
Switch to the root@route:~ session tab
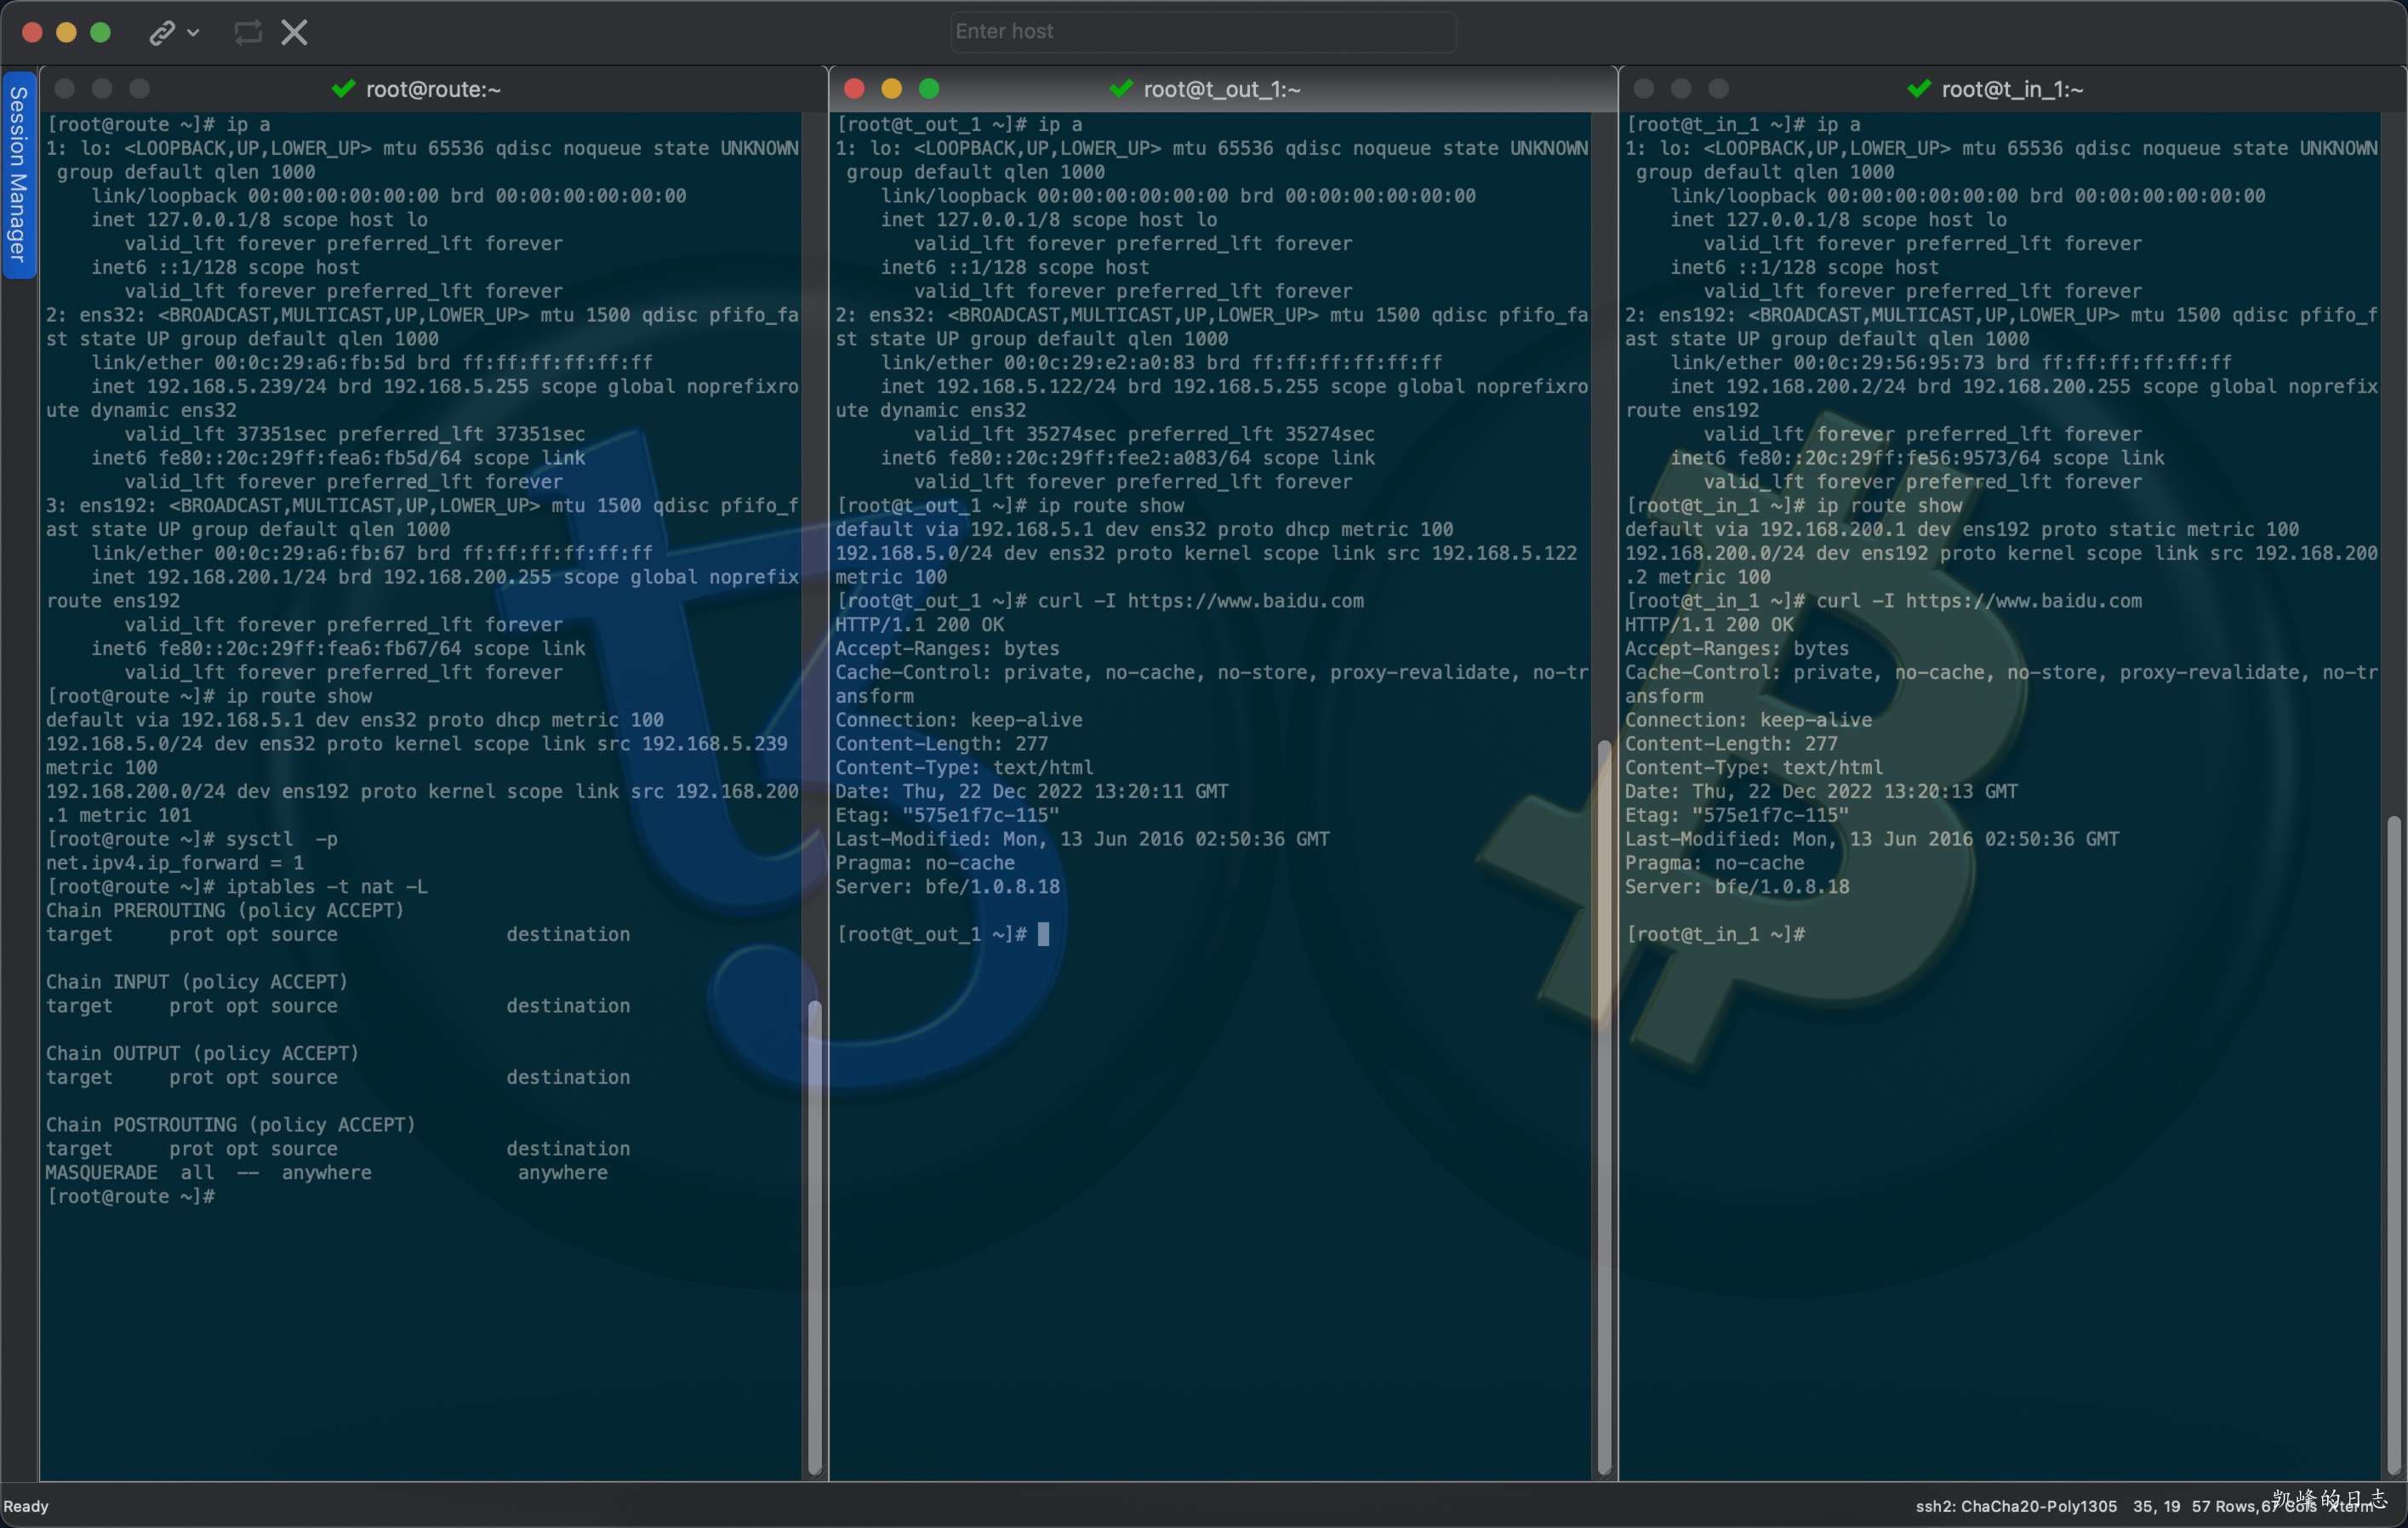click(432, 89)
